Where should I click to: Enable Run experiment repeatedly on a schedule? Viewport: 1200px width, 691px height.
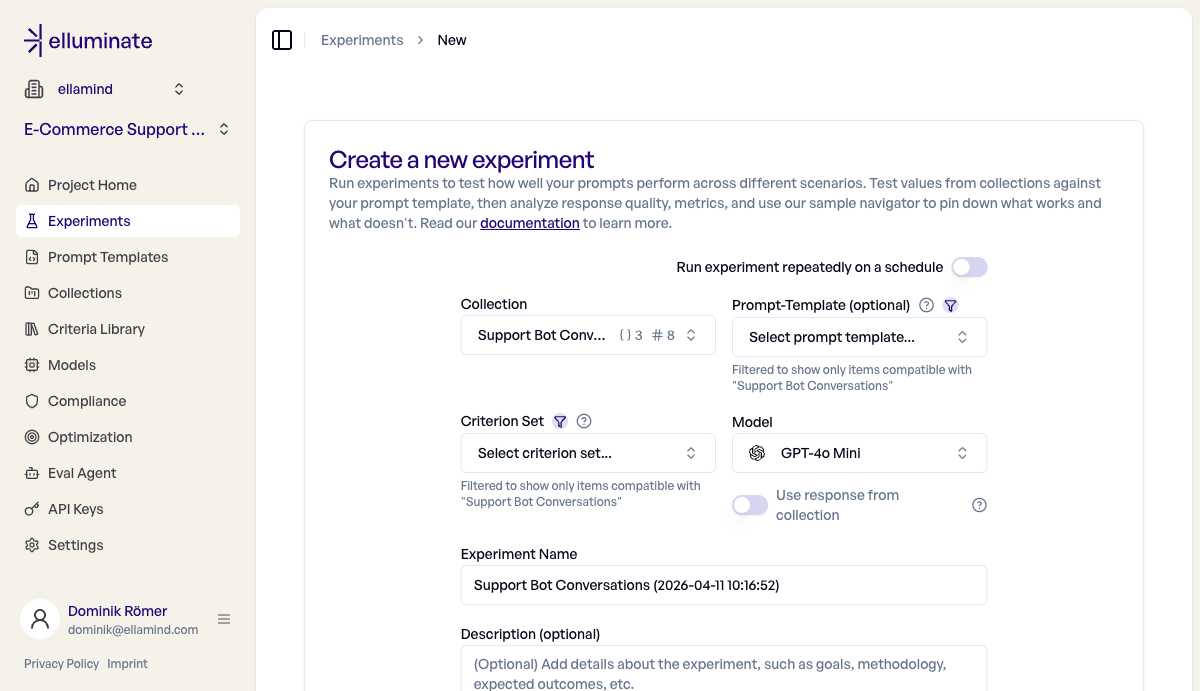tap(969, 267)
